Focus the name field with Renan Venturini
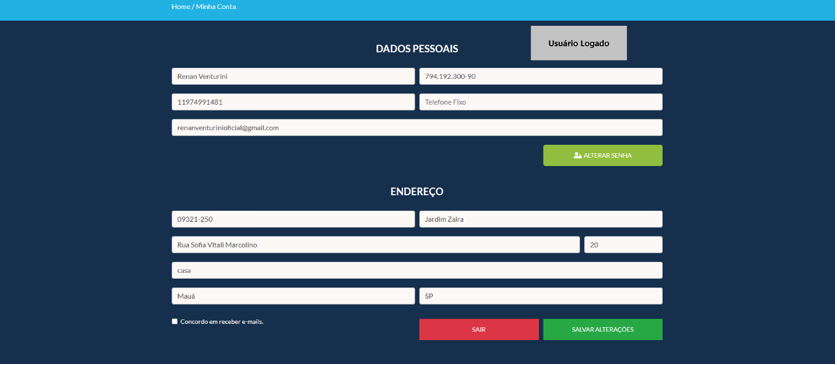This screenshot has height=365, width=837. (293, 76)
